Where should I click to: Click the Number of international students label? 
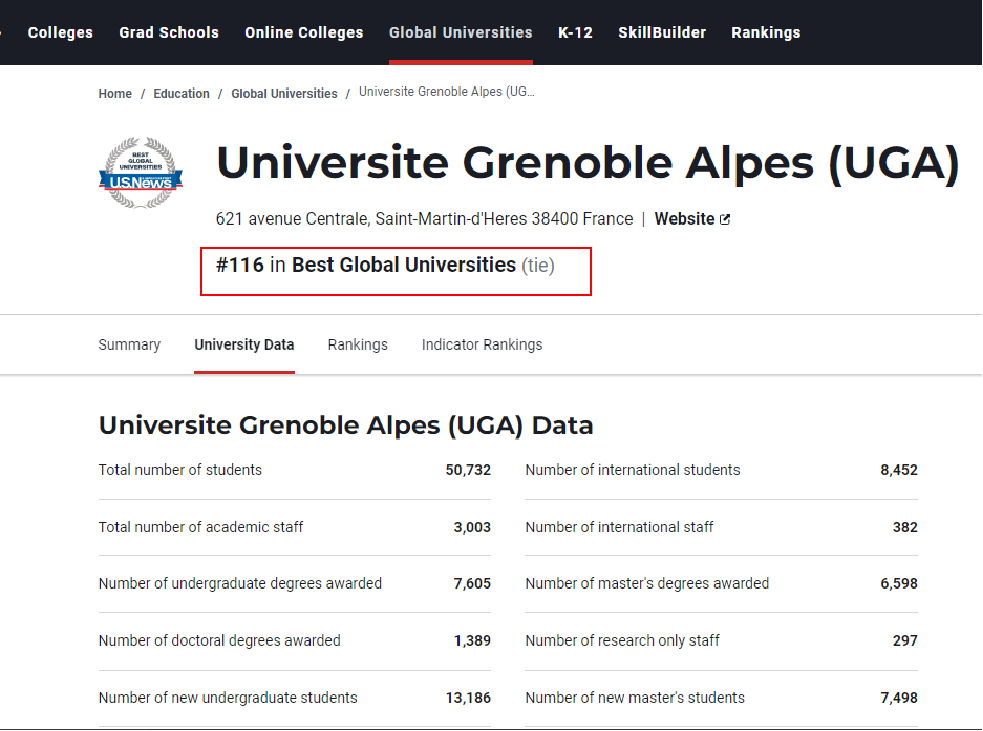(633, 470)
